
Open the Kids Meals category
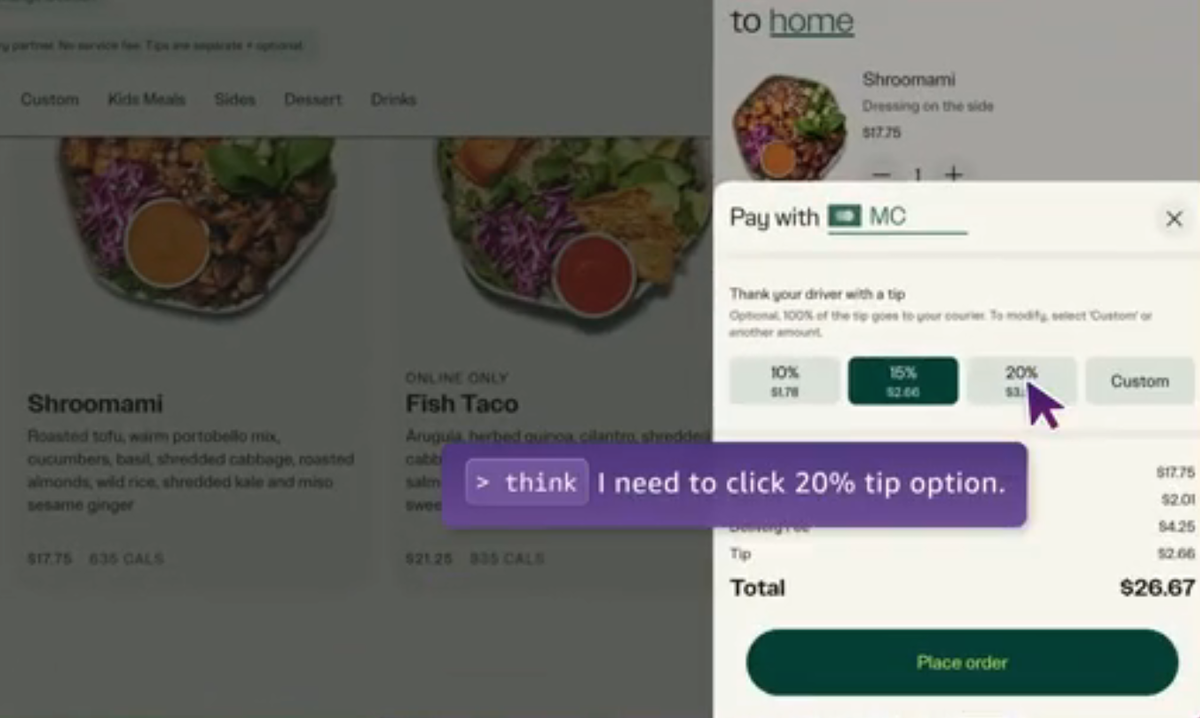coord(146,99)
